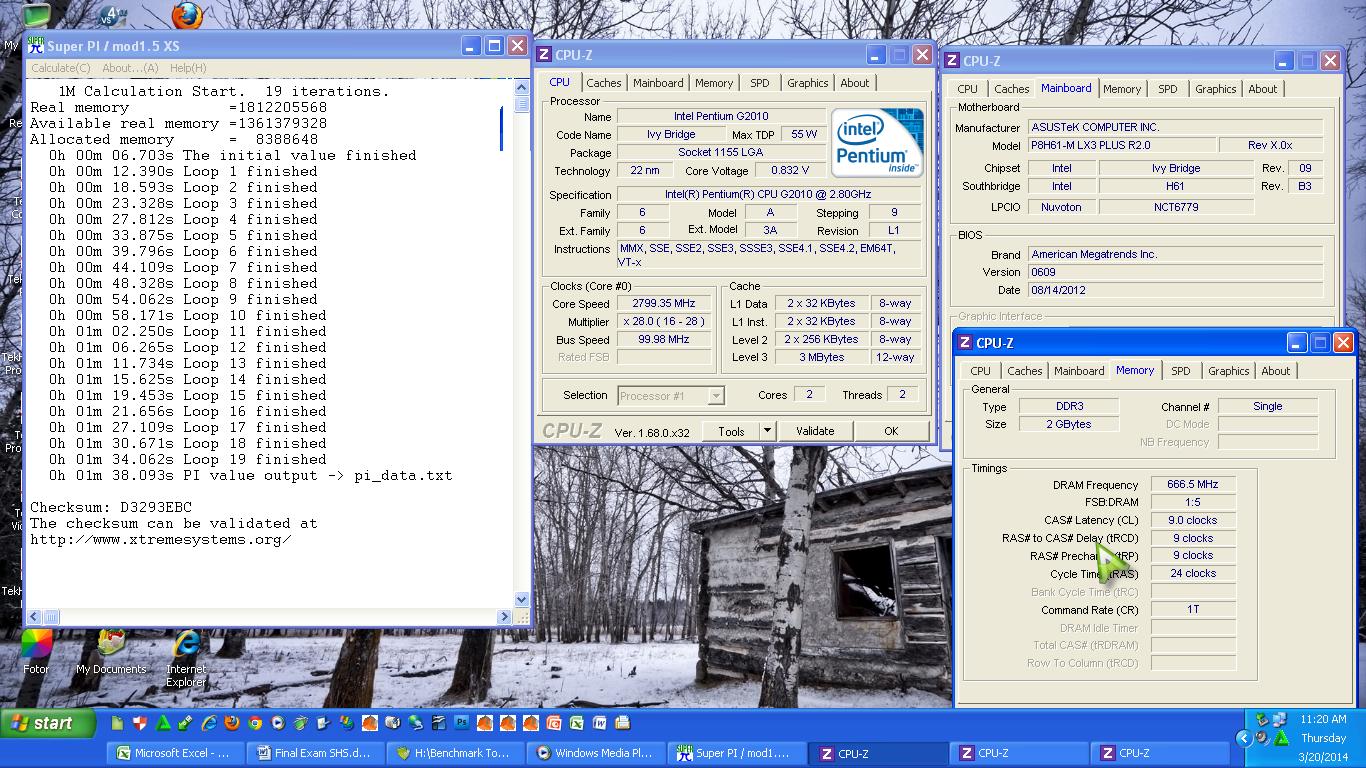Click the Checksum: D3293EBC line
Image resolution: width=1366 pixels, height=768 pixels.
tap(111, 507)
